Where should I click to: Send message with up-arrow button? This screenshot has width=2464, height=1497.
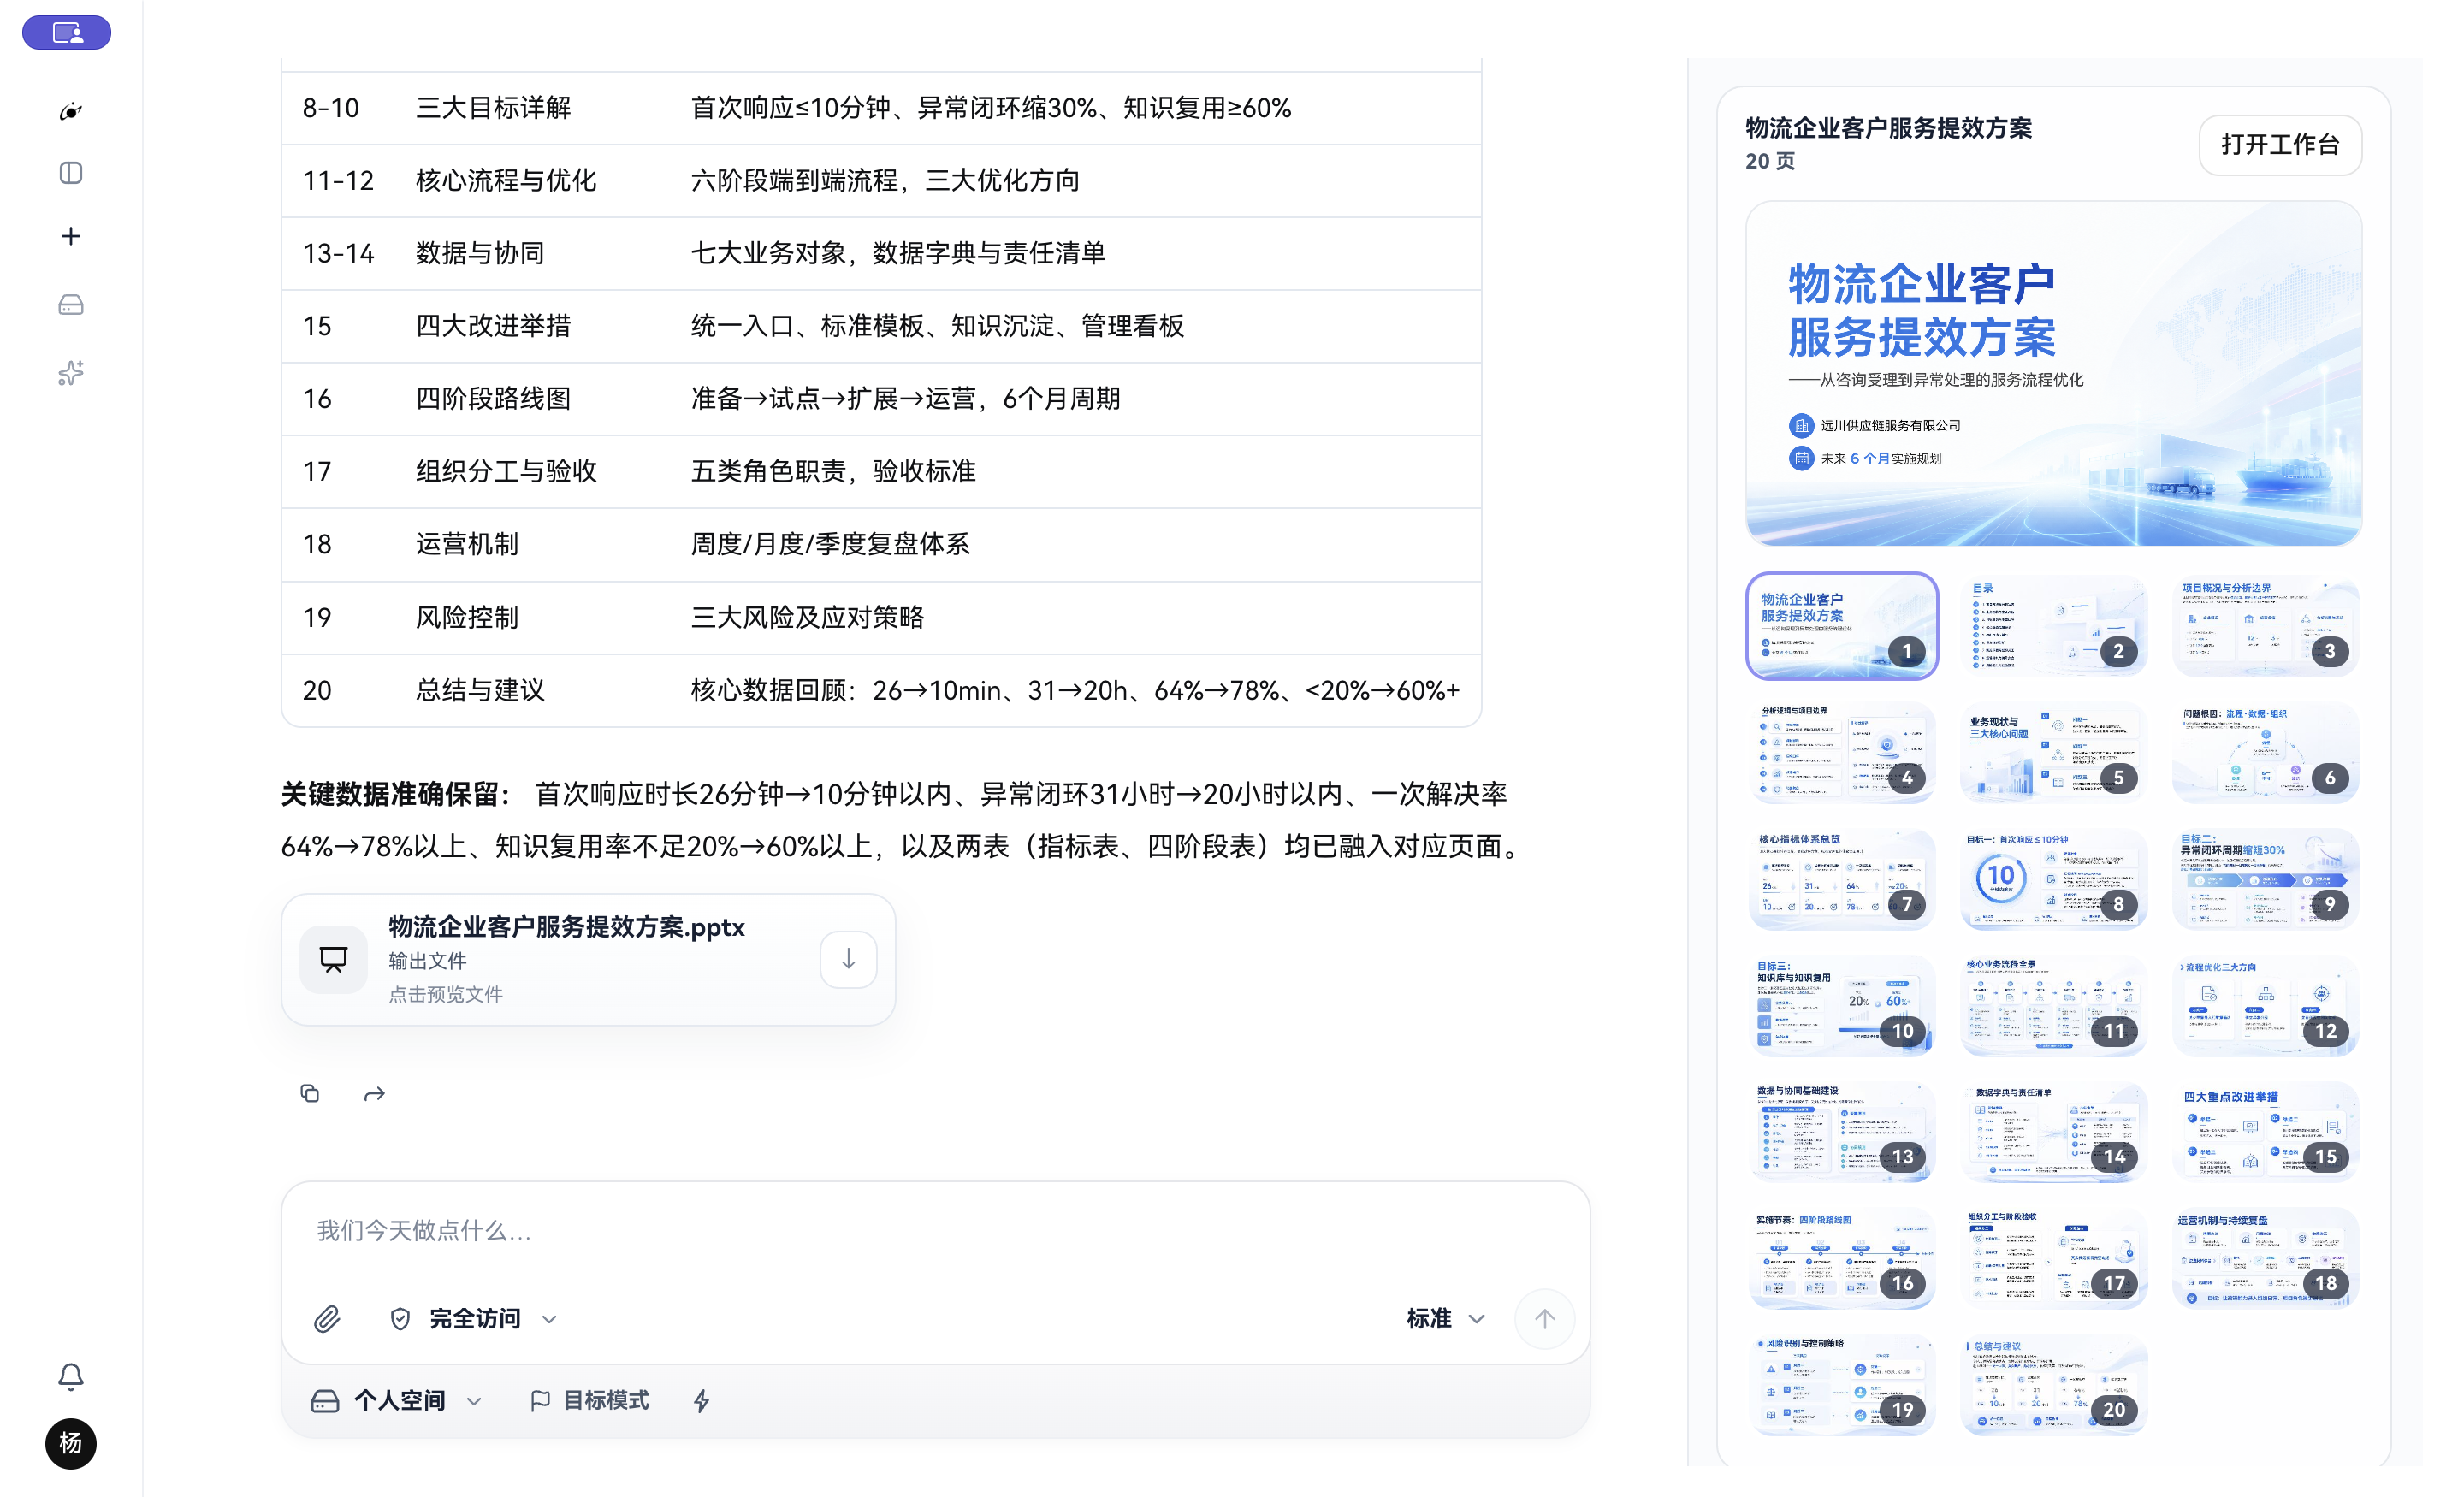1544,1319
